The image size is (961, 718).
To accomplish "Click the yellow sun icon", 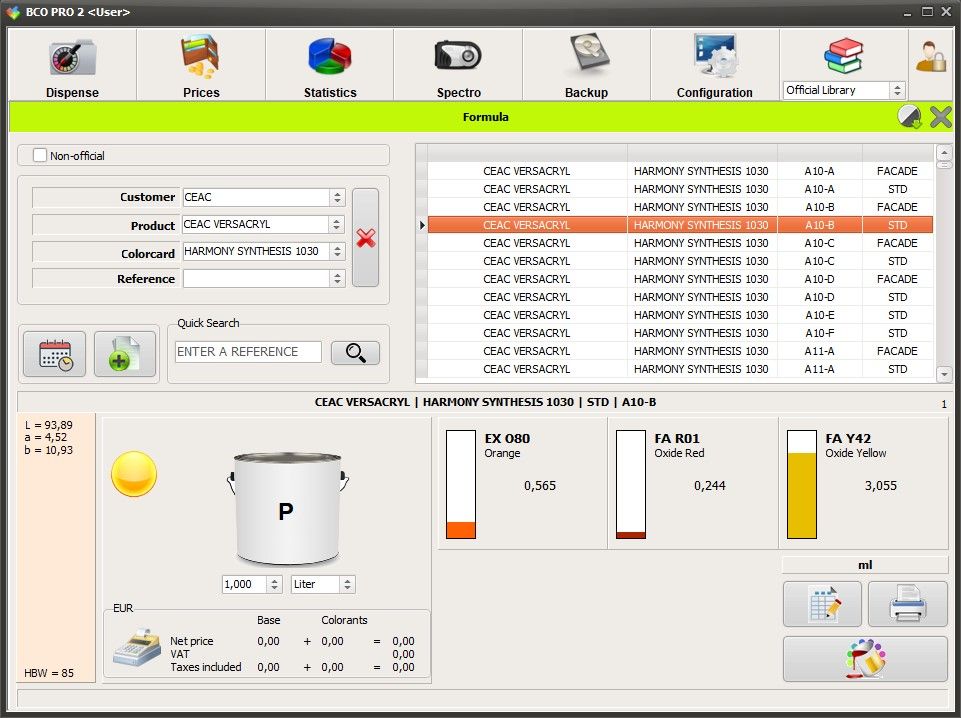I will (x=134, y=474).
